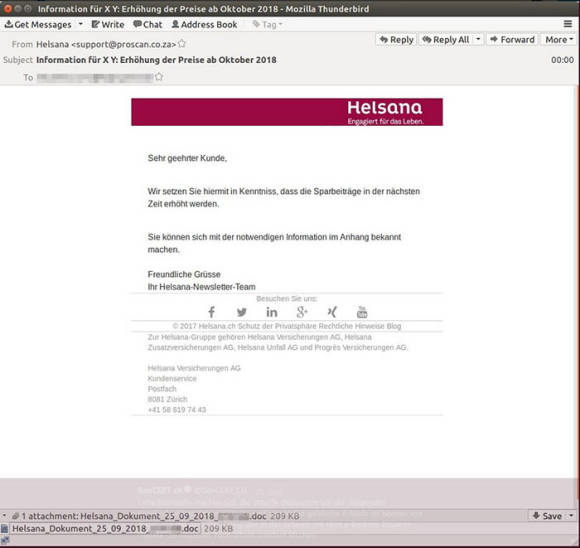Open the hamburger application menu
This screenshot has height=548, width=580.
(568, 24)
